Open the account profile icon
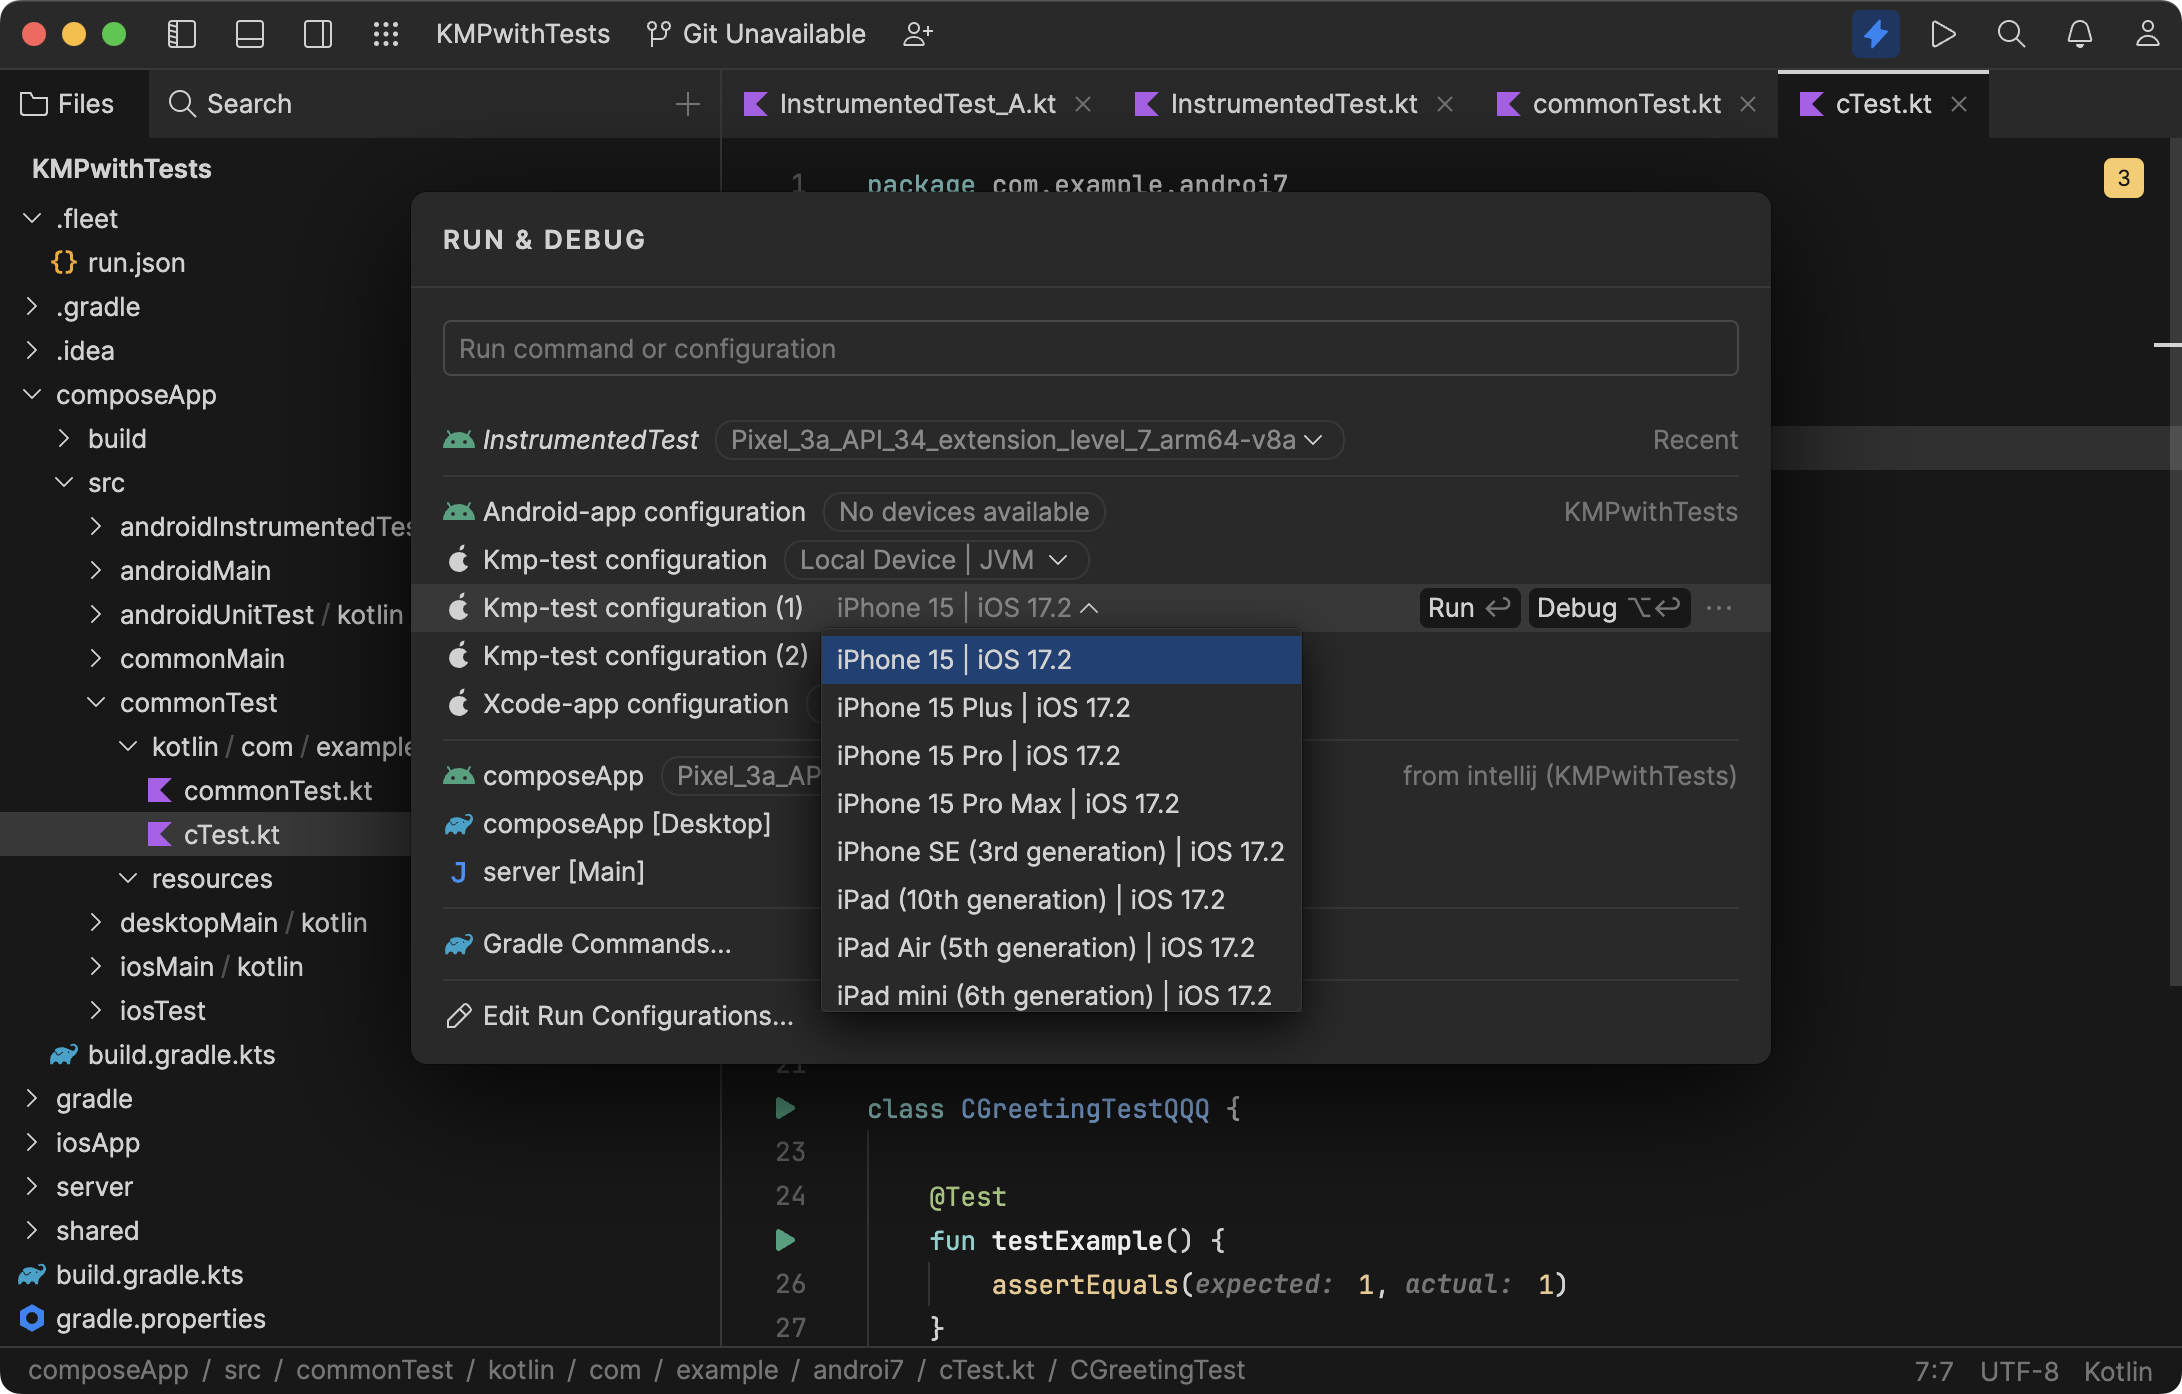The image size is (2182, 1394). [2148, 33]
